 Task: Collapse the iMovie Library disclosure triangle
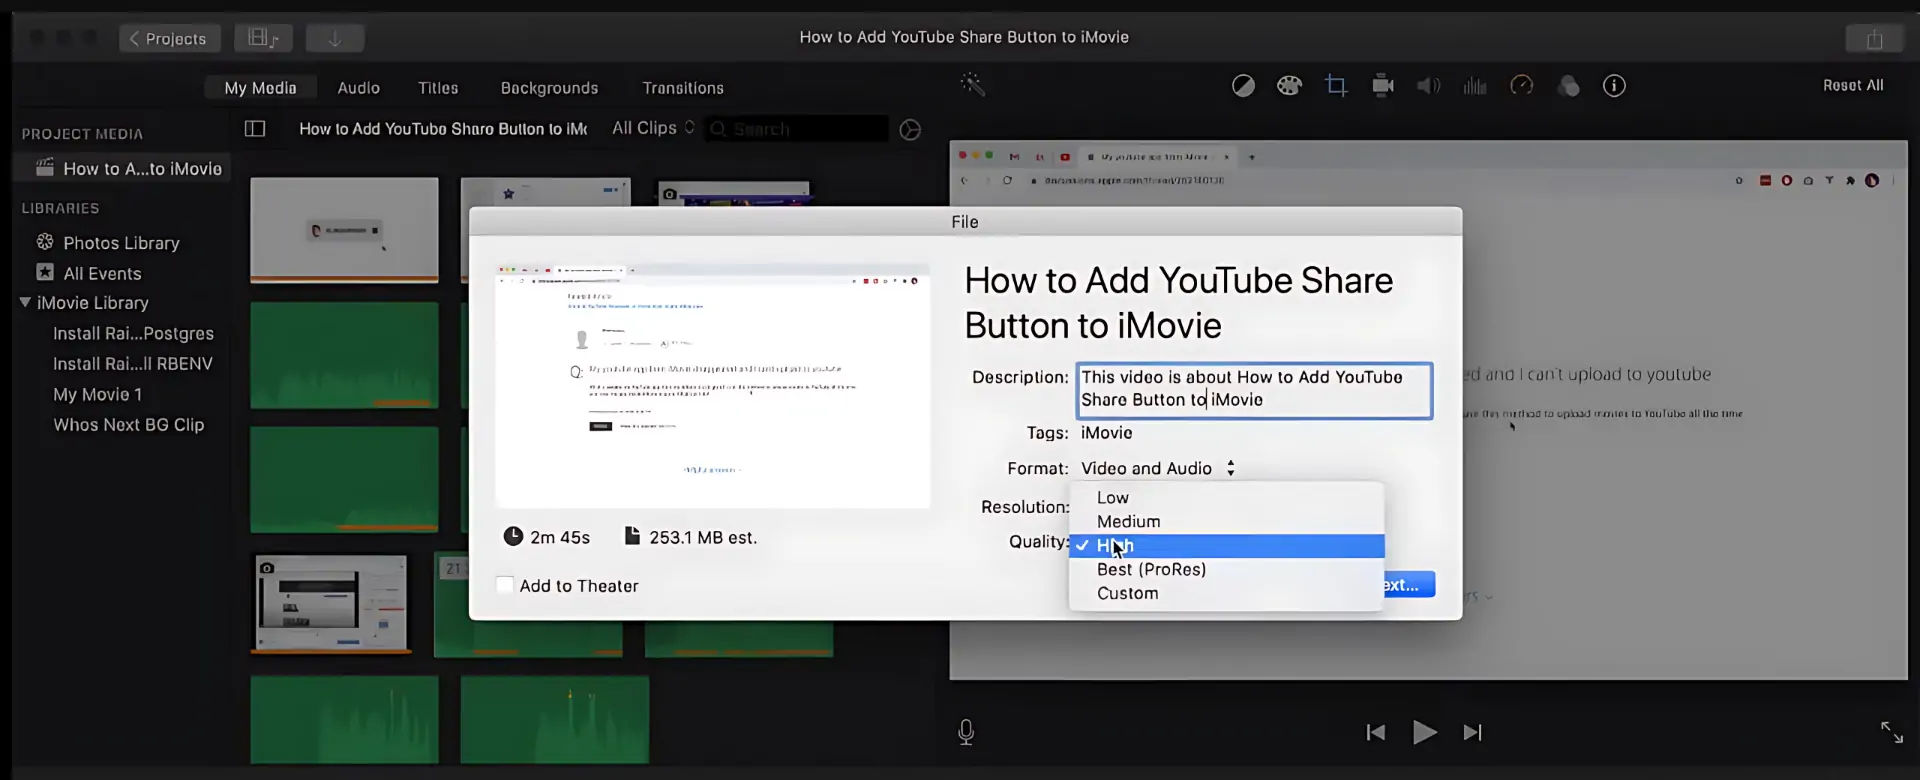[25, 302]
